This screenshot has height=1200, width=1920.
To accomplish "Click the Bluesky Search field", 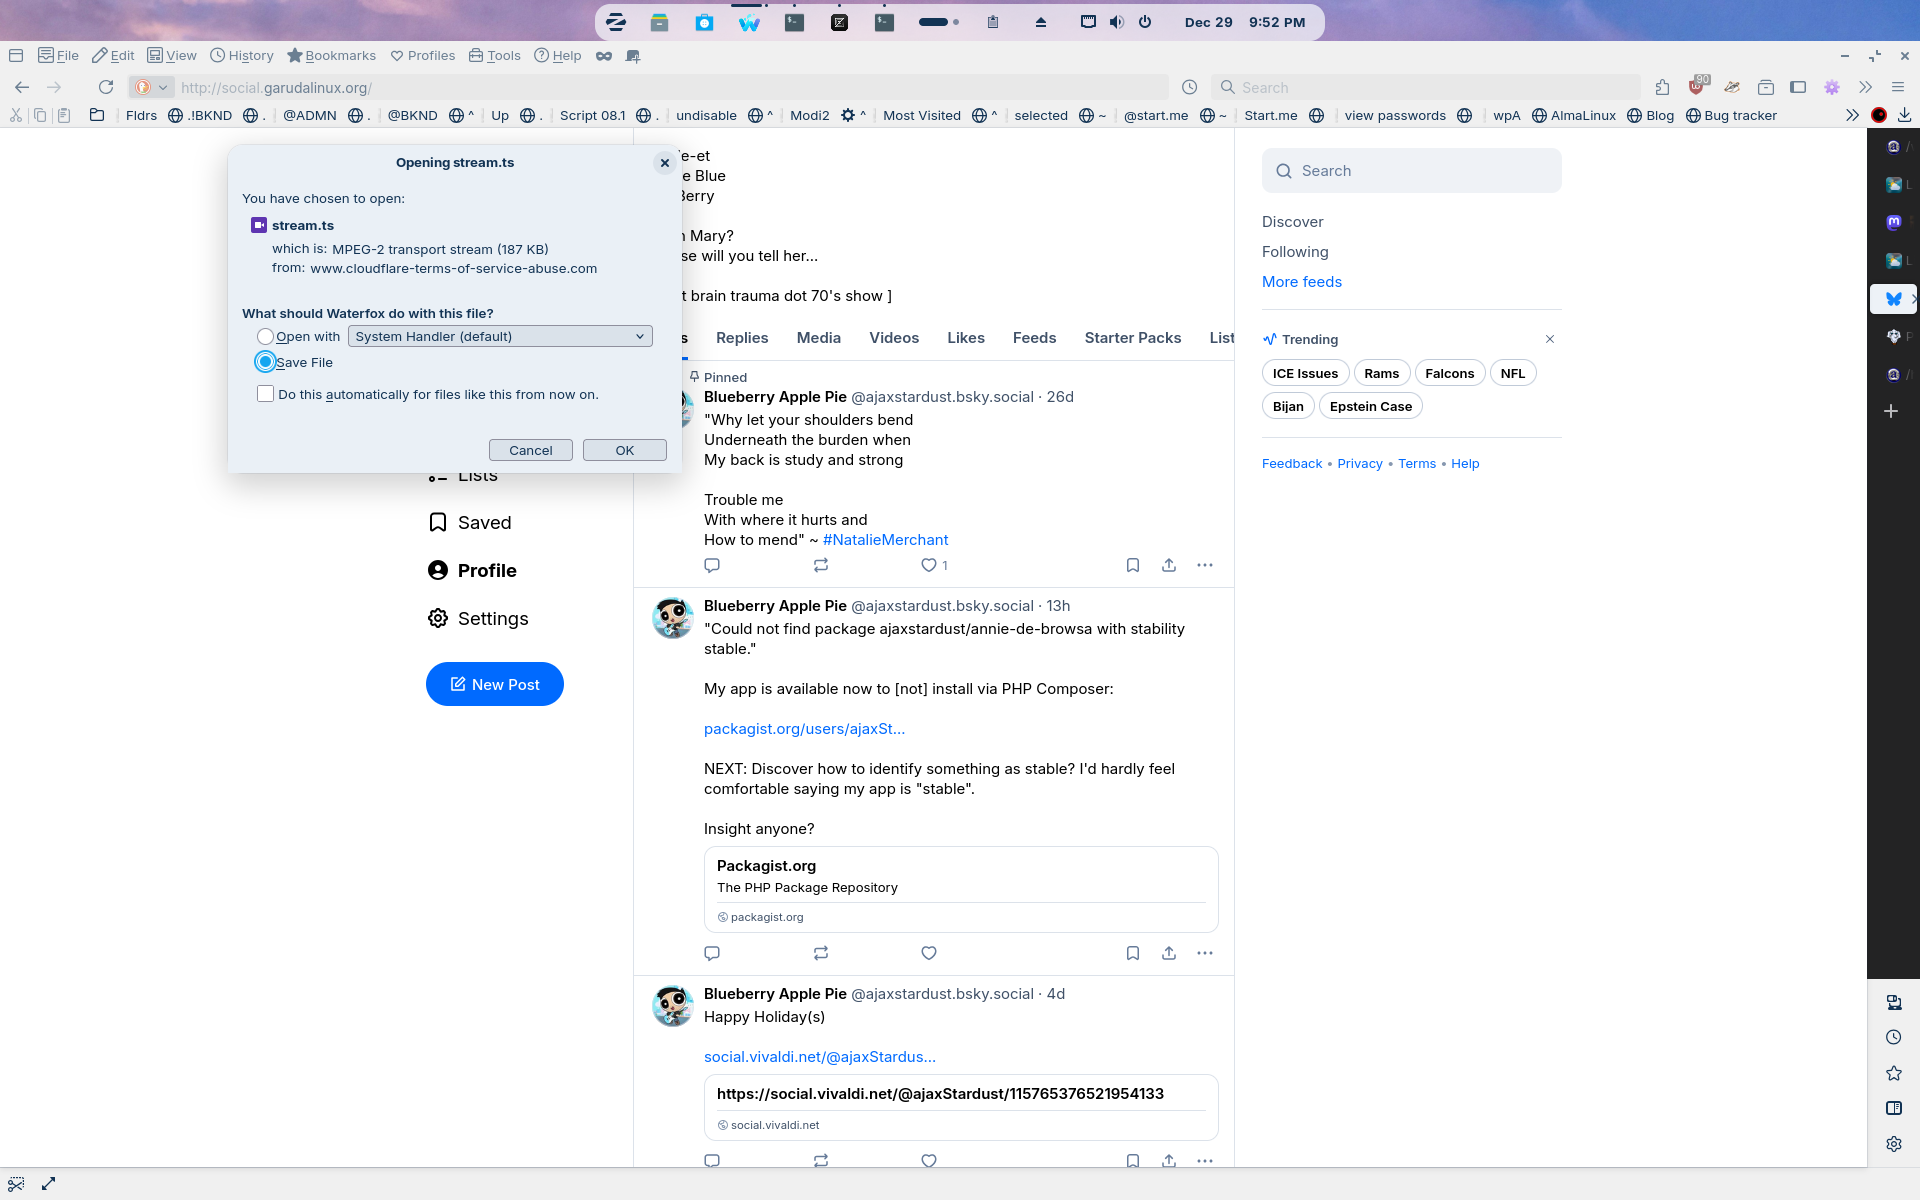I will pos(1412,171).
